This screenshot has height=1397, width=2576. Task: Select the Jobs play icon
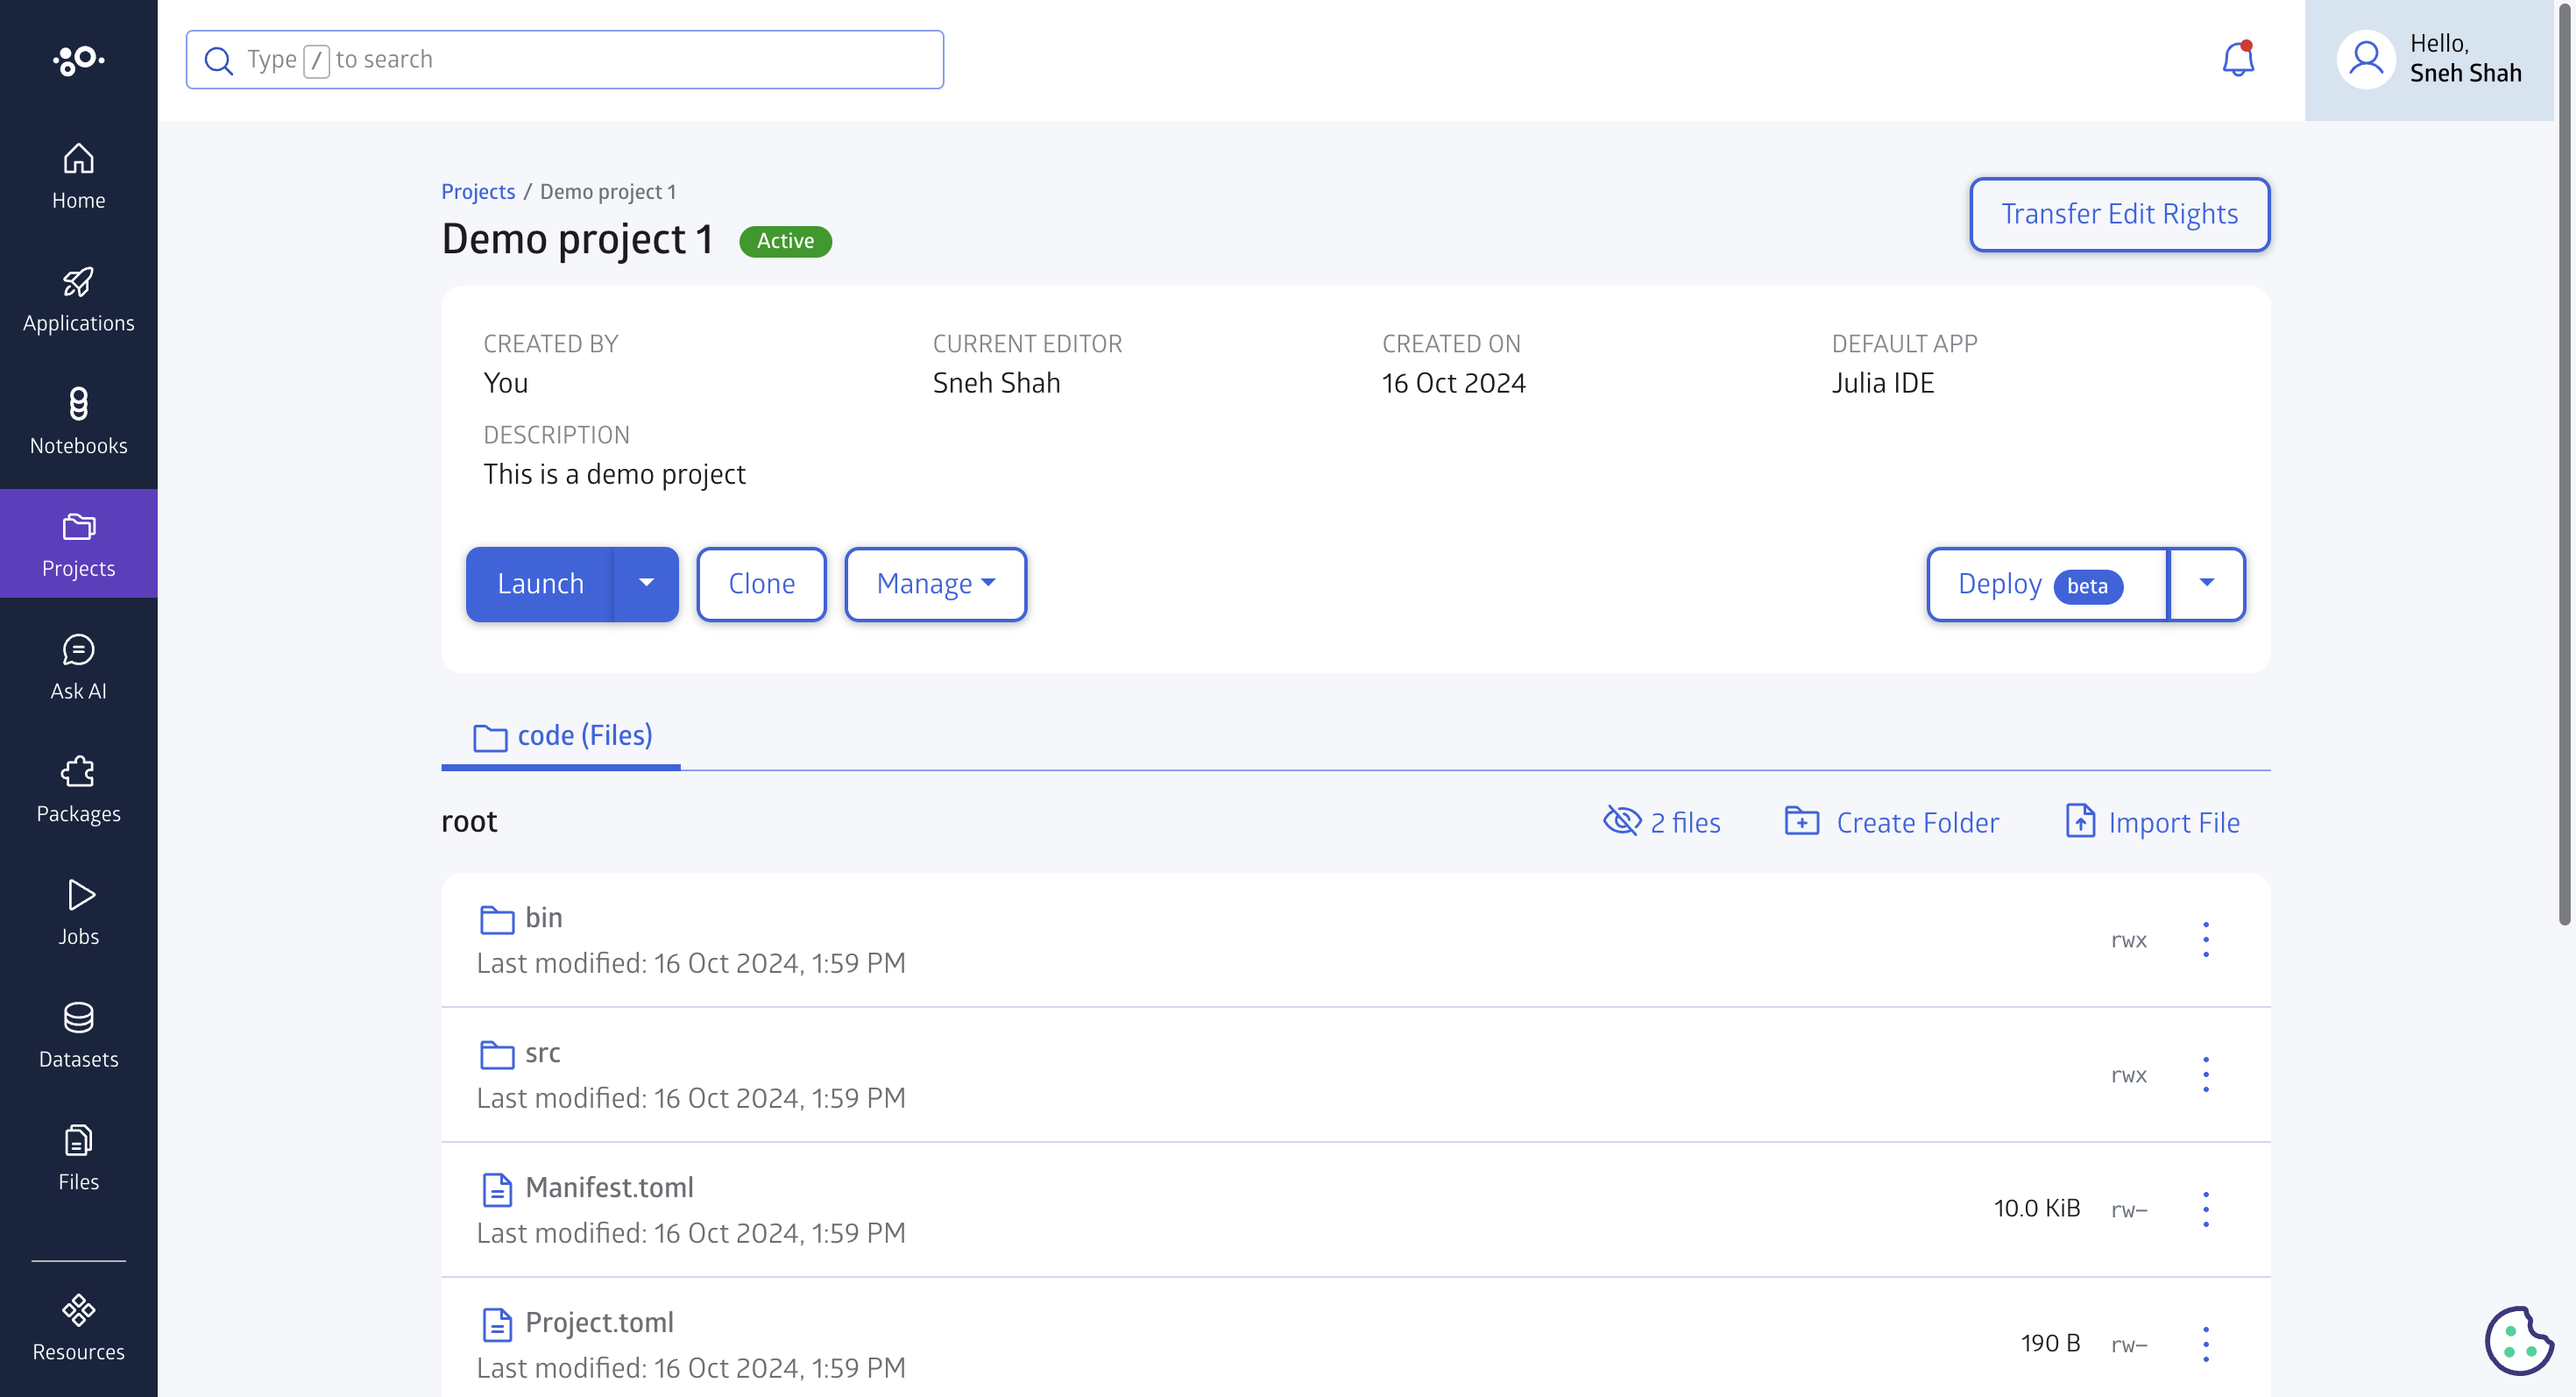pyautogui.click(x=78, y=895)
